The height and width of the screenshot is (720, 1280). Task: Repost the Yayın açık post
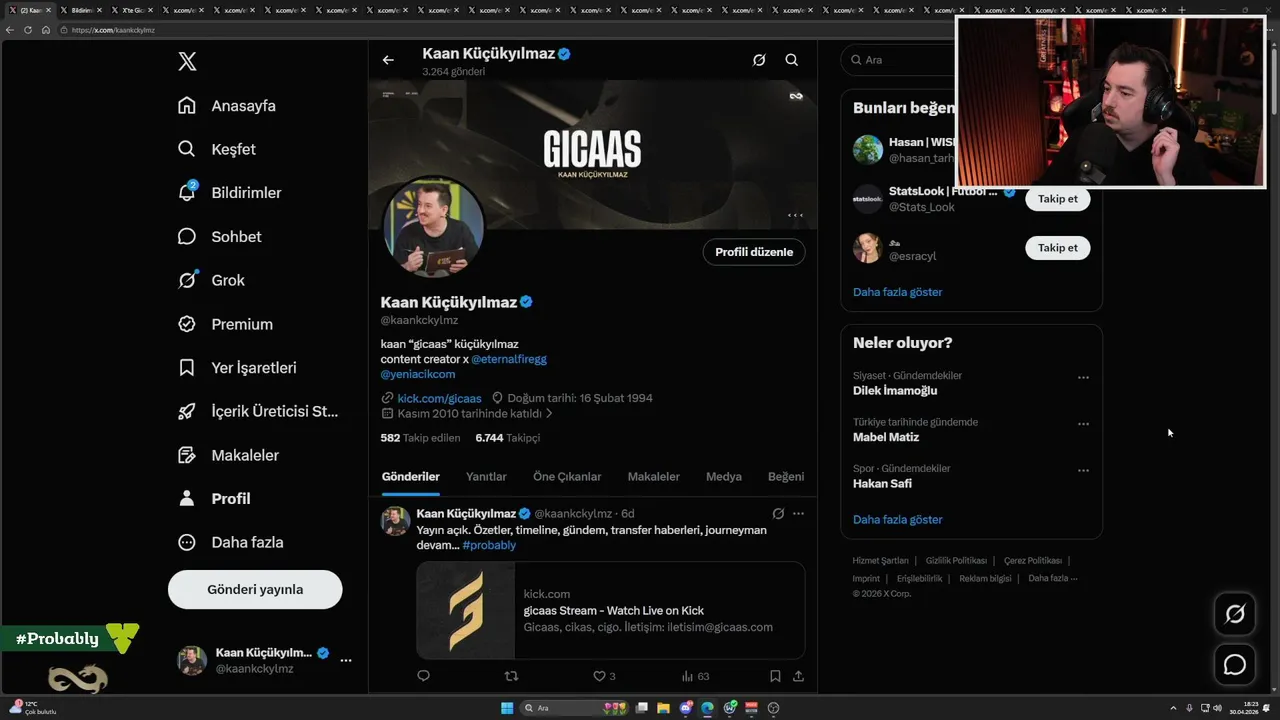(511, 676)
